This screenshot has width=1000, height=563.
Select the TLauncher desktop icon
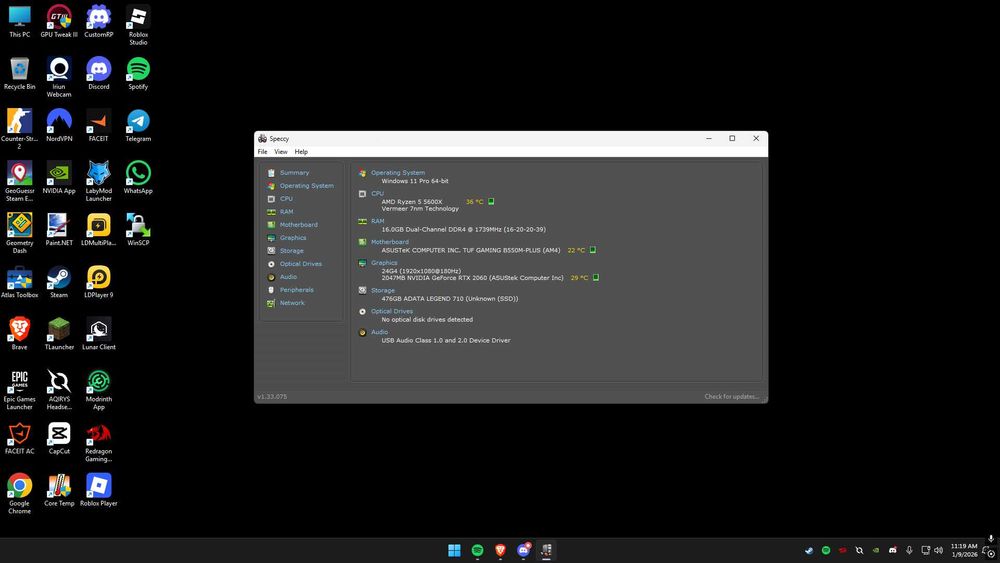[59, 333]
